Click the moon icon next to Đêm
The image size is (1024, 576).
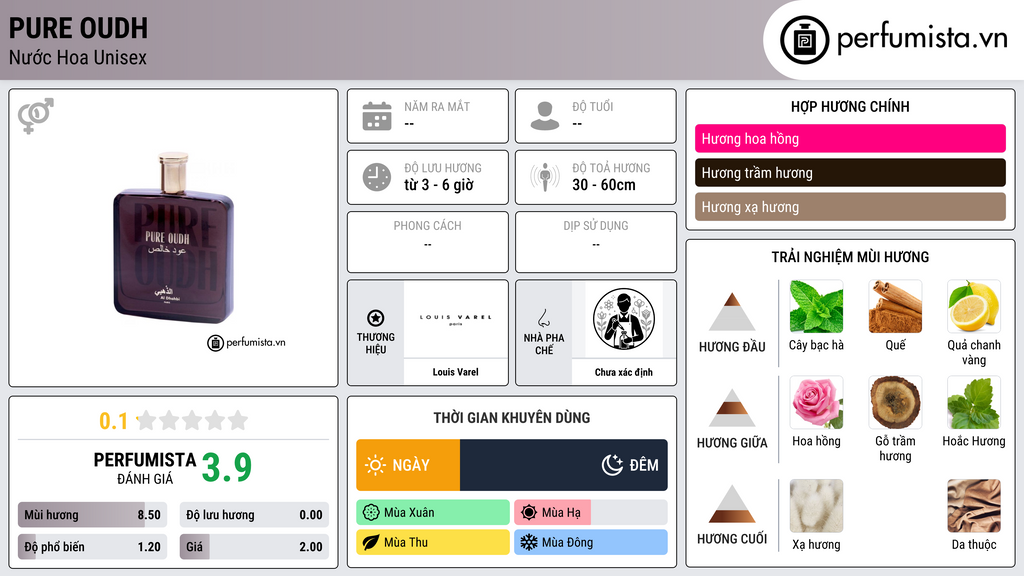pyautogui.click(x=612, y=465)
